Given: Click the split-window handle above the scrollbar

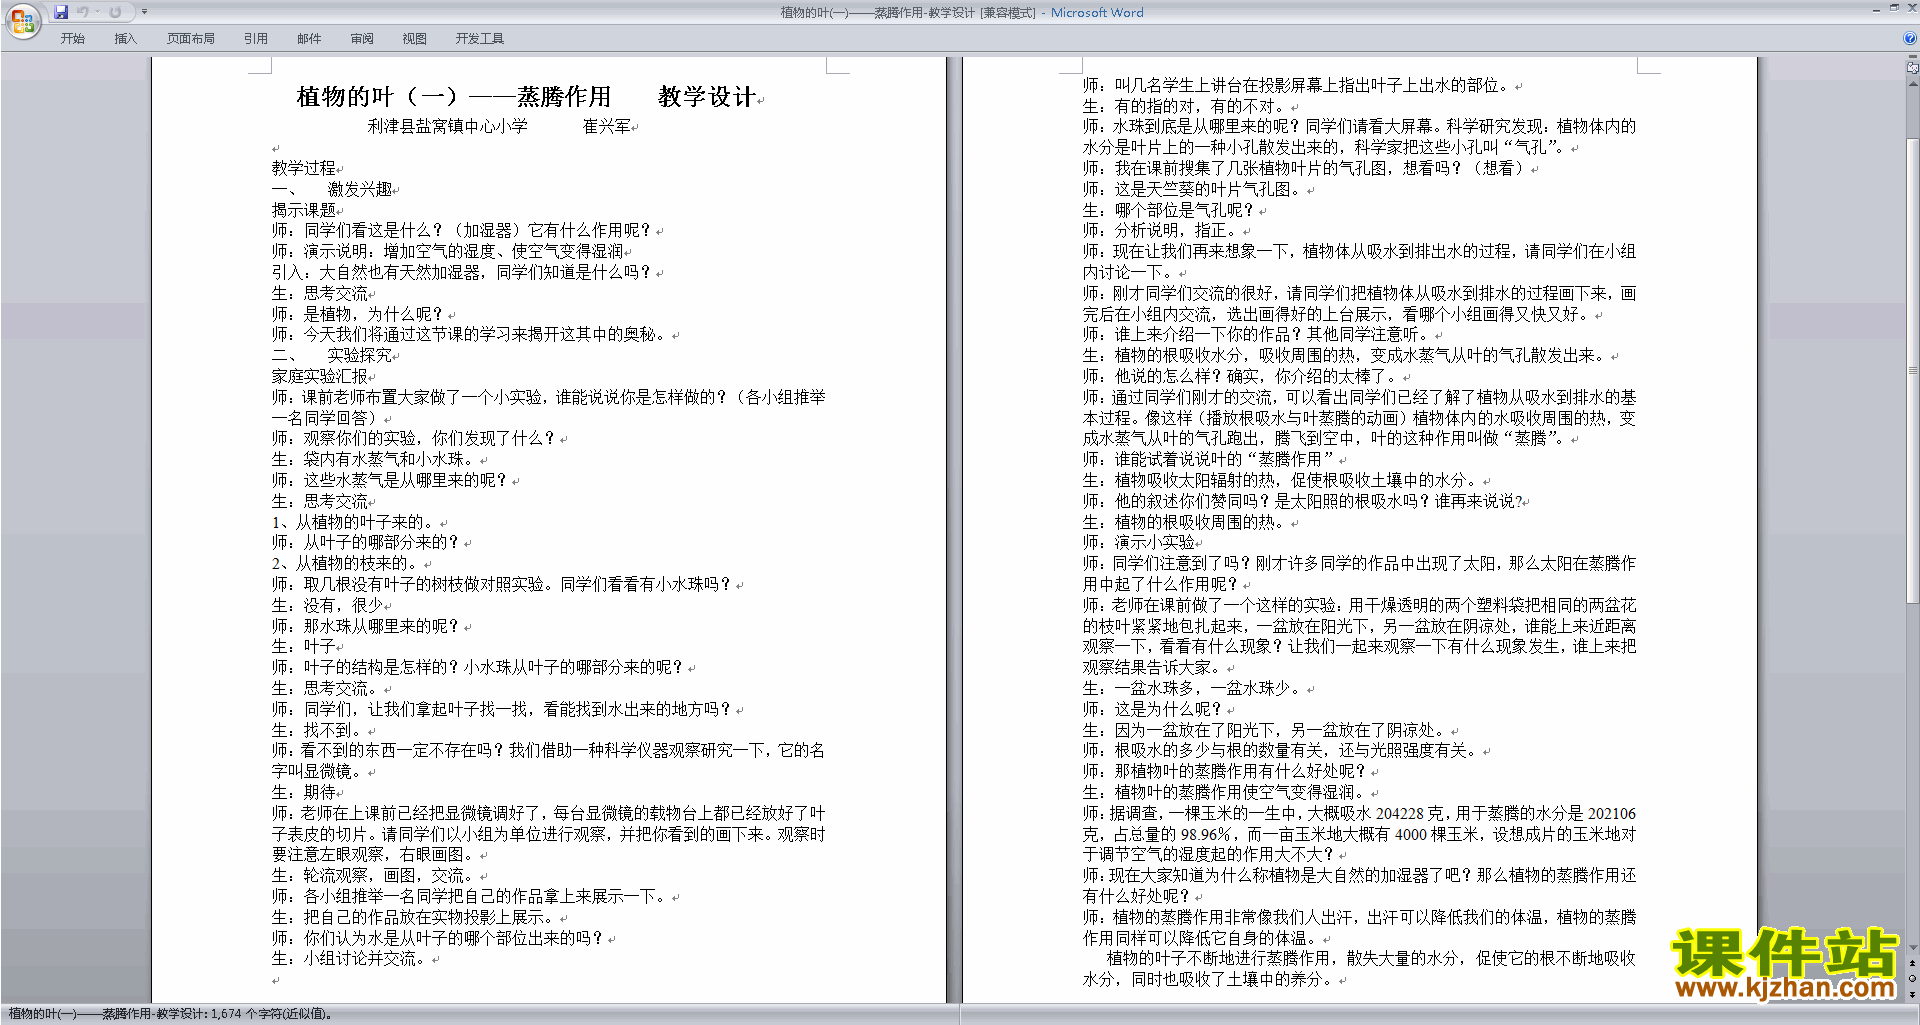Looking at the screenshot, I should (1913, 58).
